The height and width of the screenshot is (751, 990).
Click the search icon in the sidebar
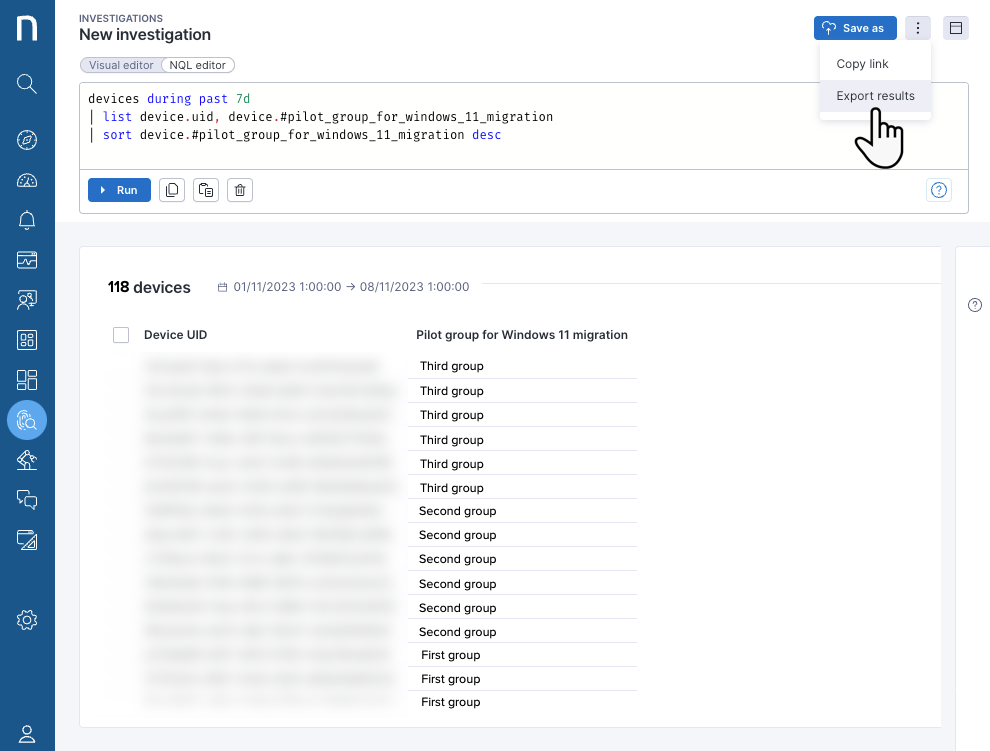pyautogui.click(x=27, y=83)
